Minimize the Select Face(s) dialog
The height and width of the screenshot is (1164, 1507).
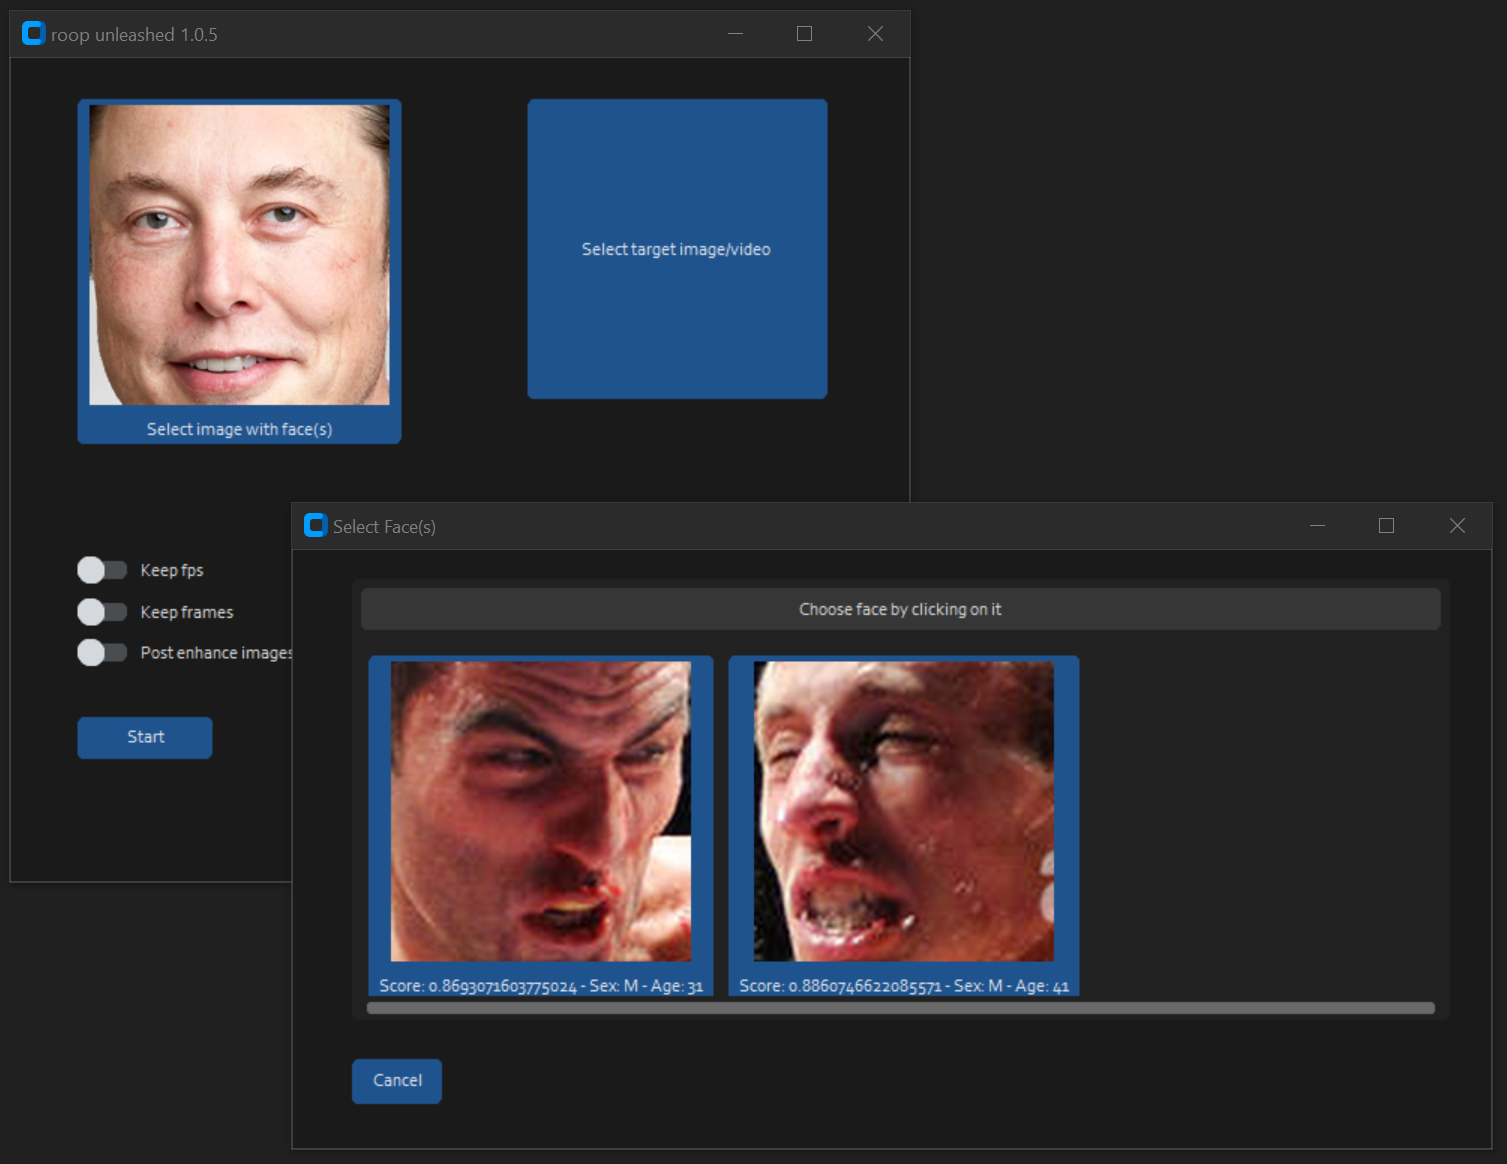pyautogui.click(x=1317, y=525)
